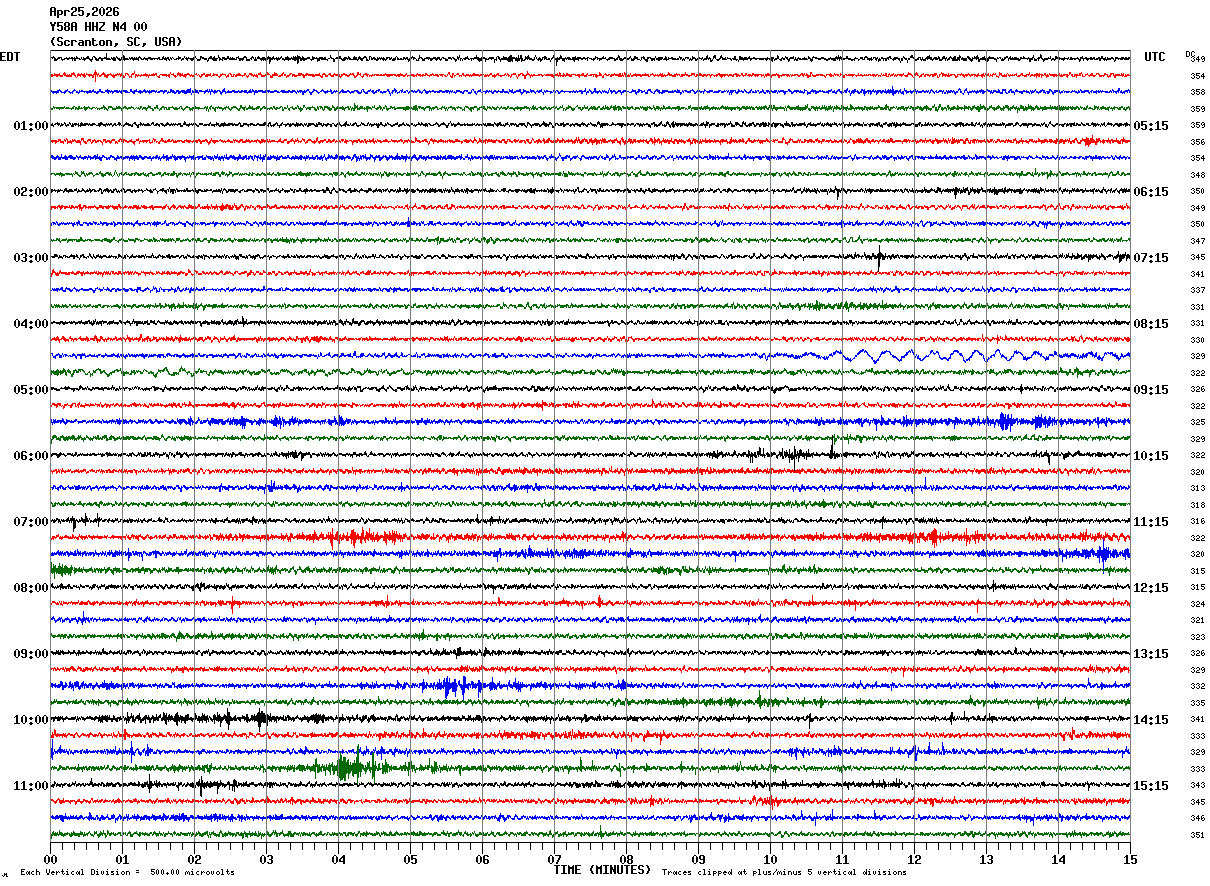Click the TIME (MINUTES) axis title
Image resolution: width=1210 pixels, height=886 pixels.
(602, 870)
